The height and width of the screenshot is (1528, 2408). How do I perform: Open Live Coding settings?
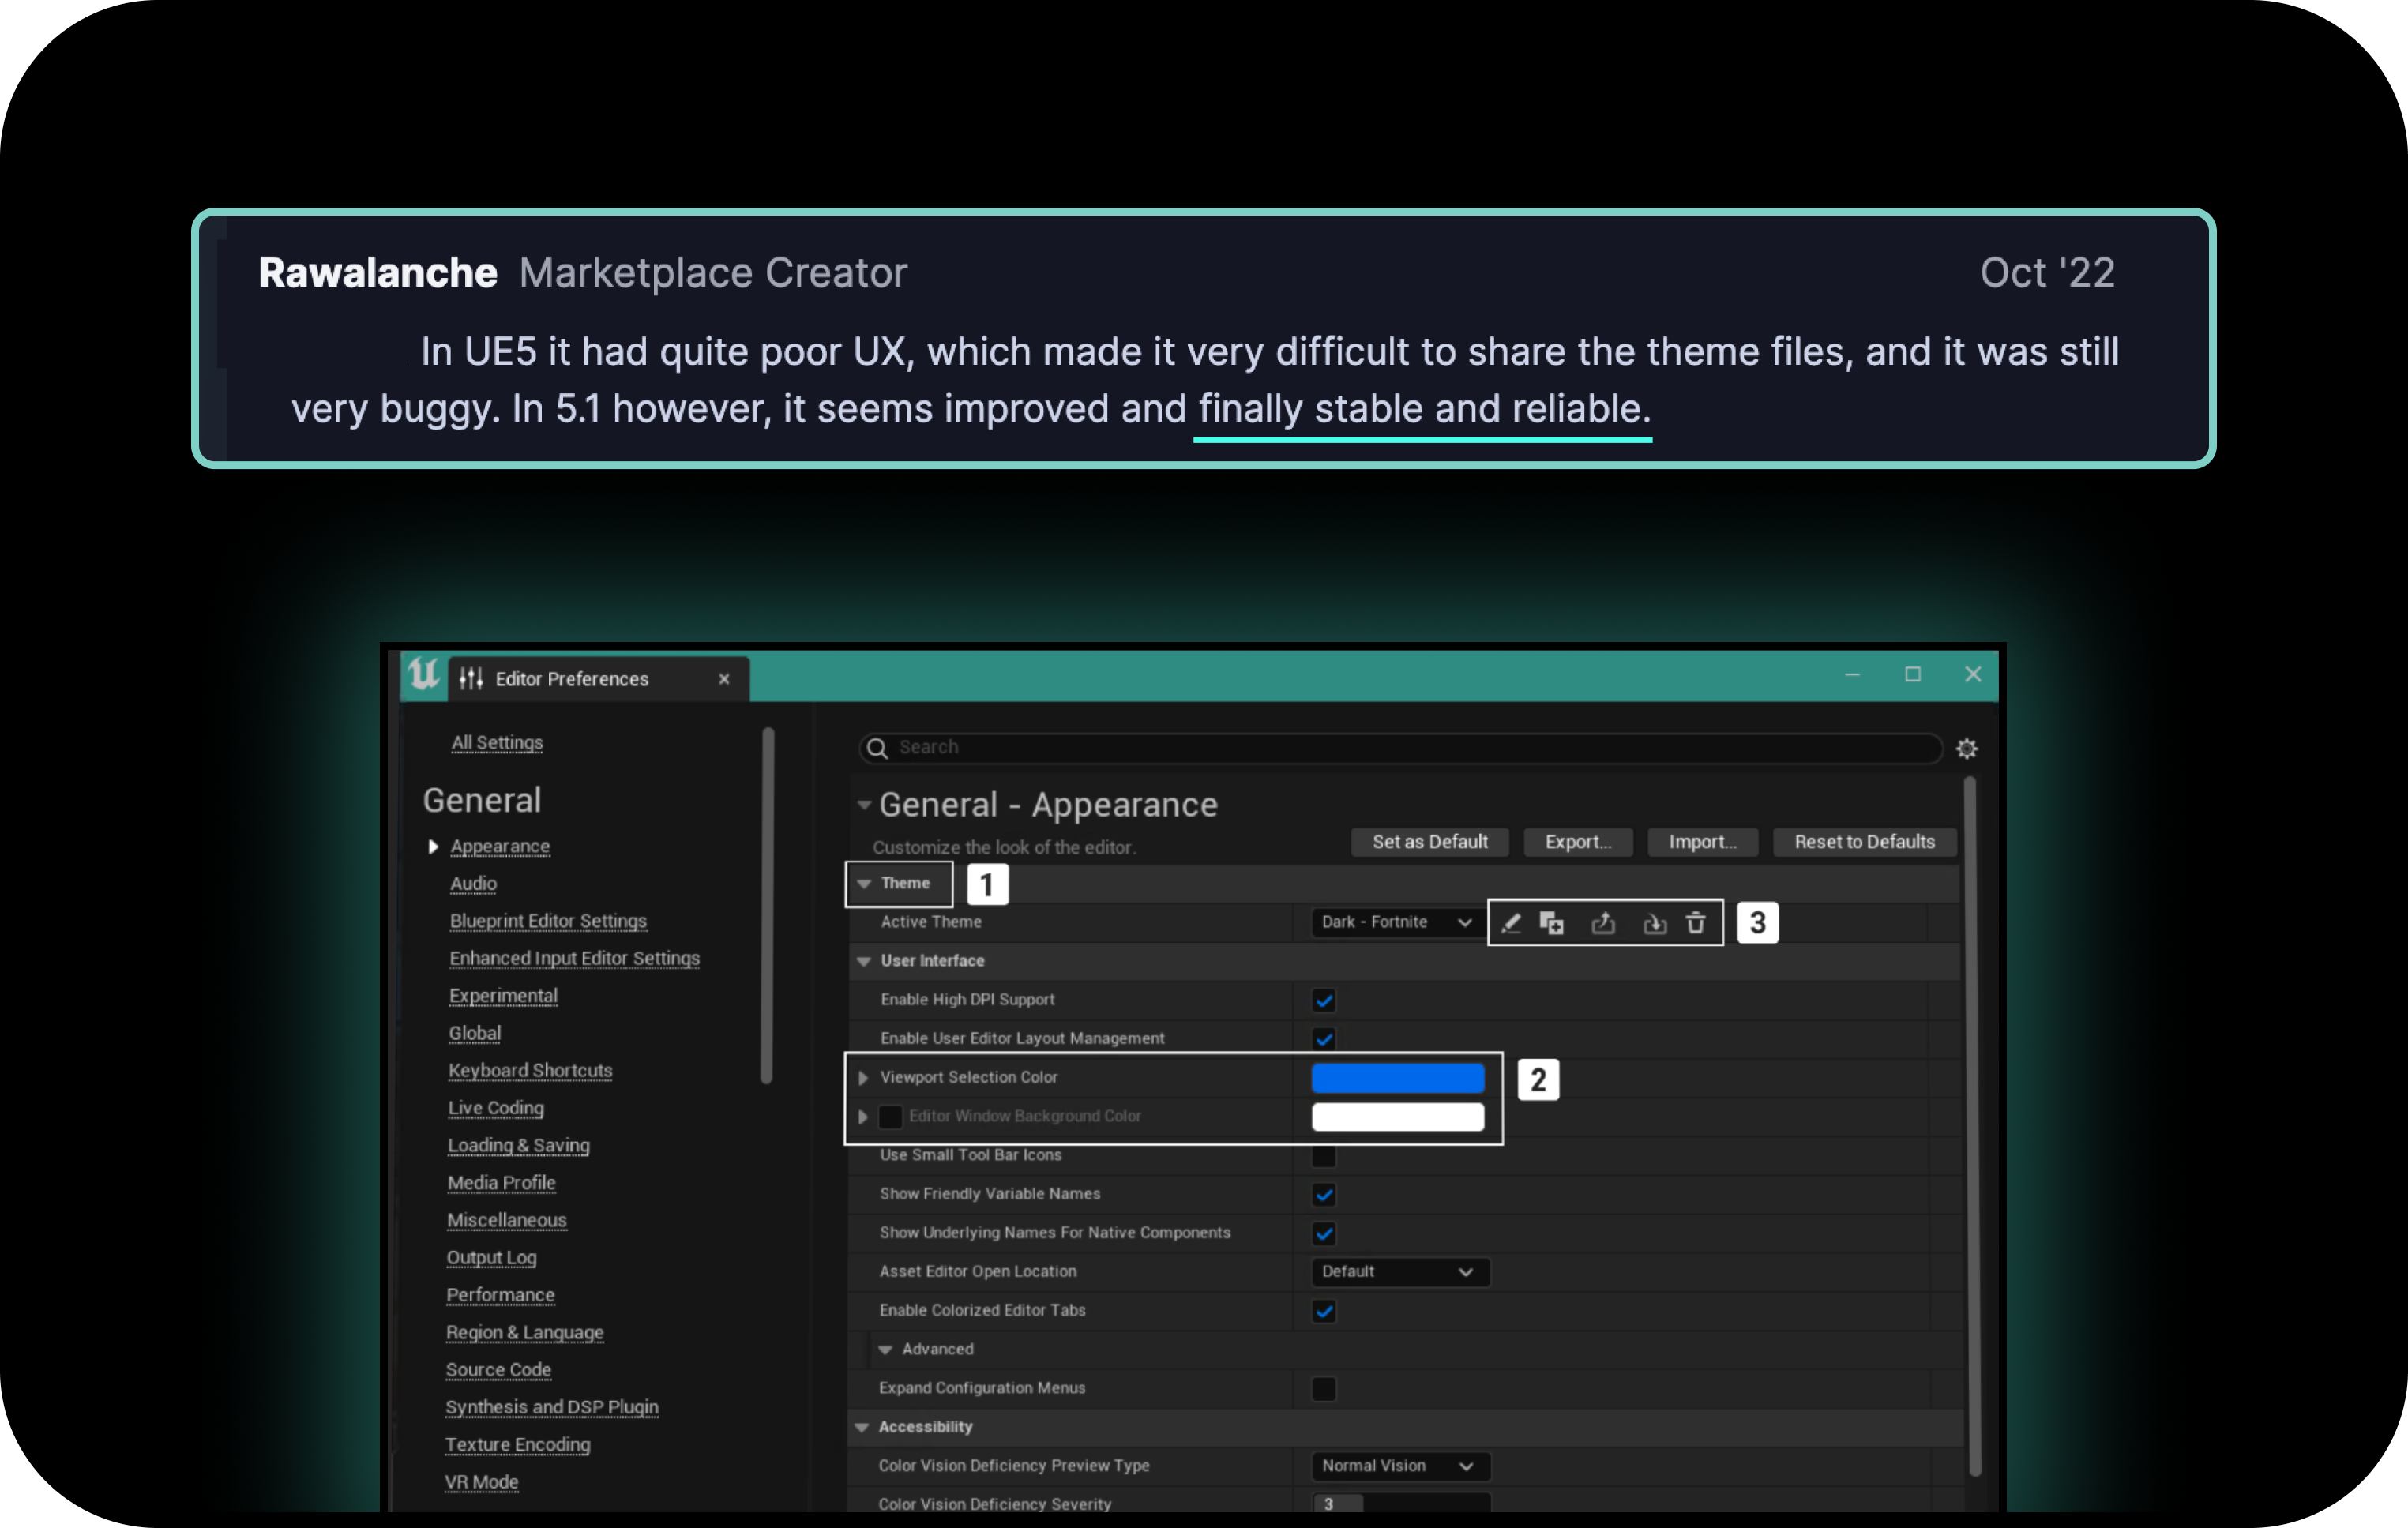coord(496,1108)
